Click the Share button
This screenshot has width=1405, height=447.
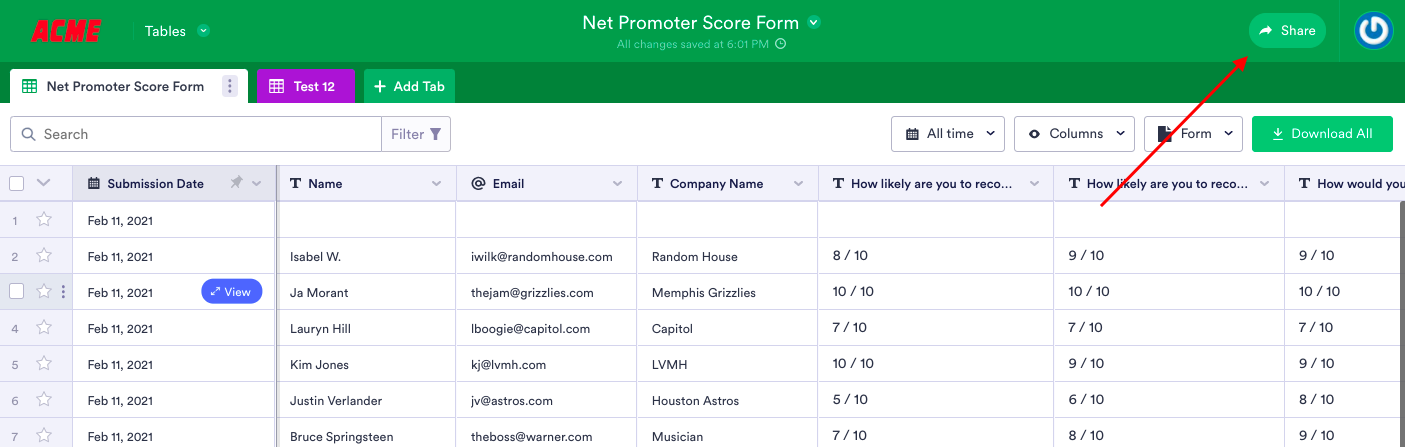(1287, 31)
